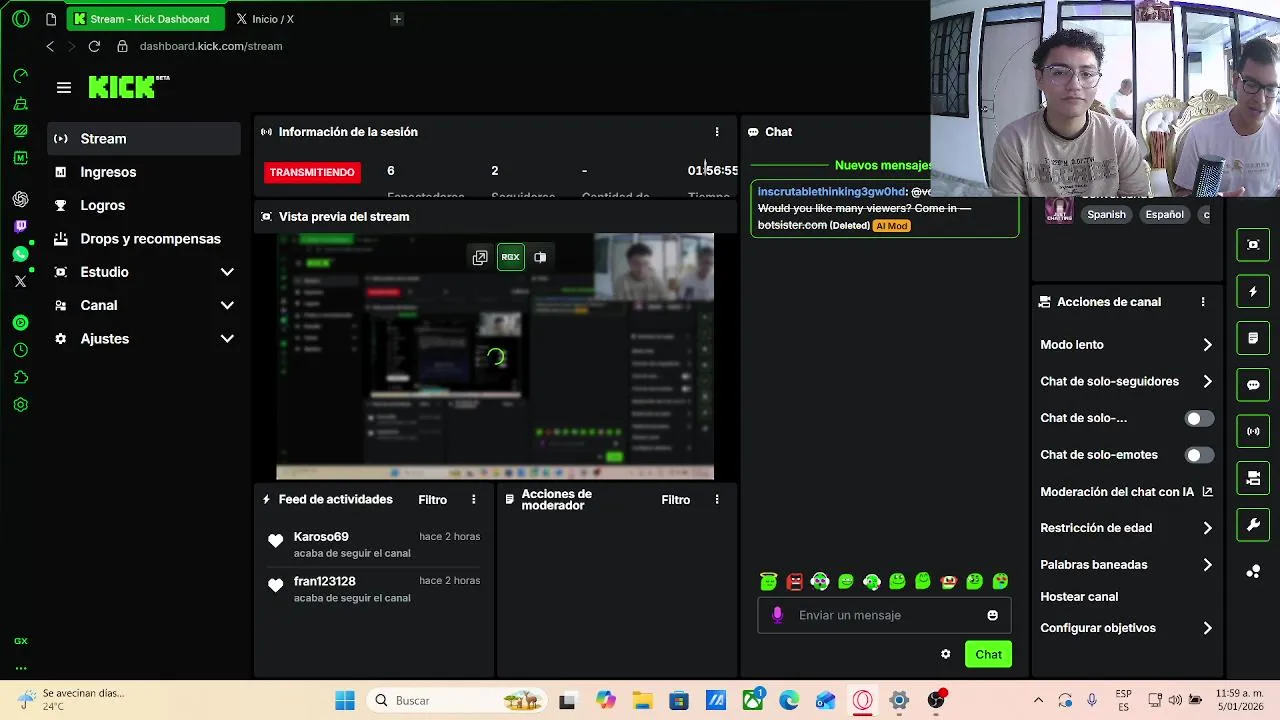
Task: Select Logros in sidebar menu
Action: coord(144,205)
